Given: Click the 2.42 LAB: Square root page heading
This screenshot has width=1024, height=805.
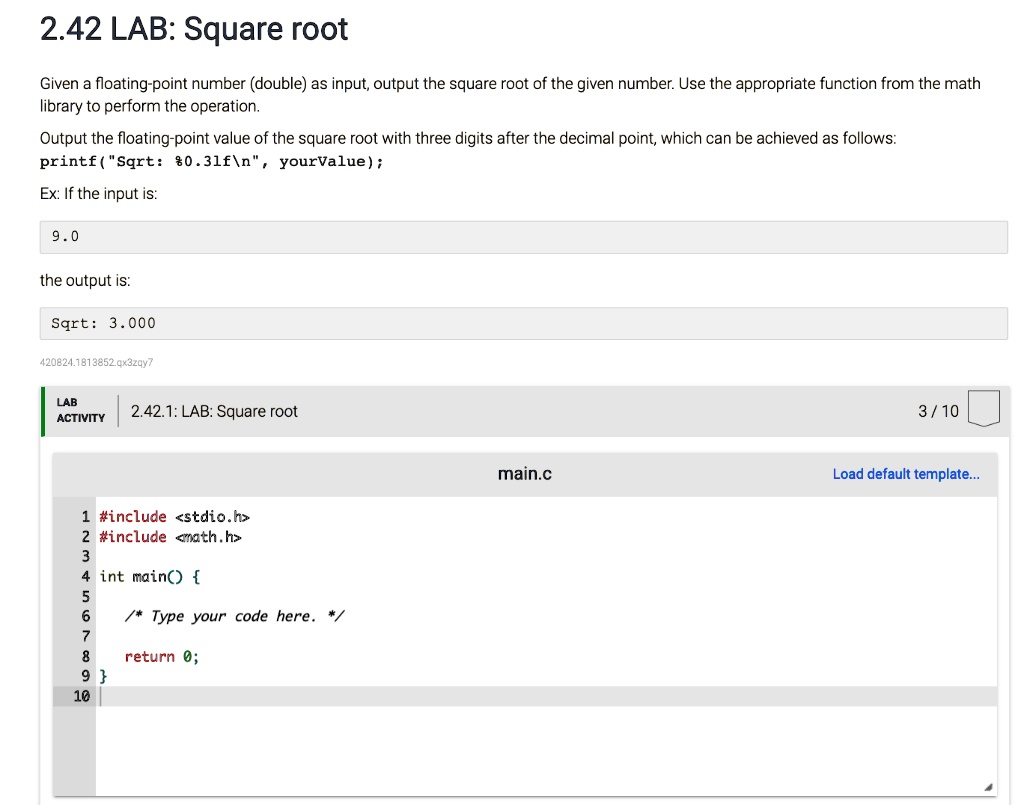Looking at the screenshot, I should (x=193, y=29).
